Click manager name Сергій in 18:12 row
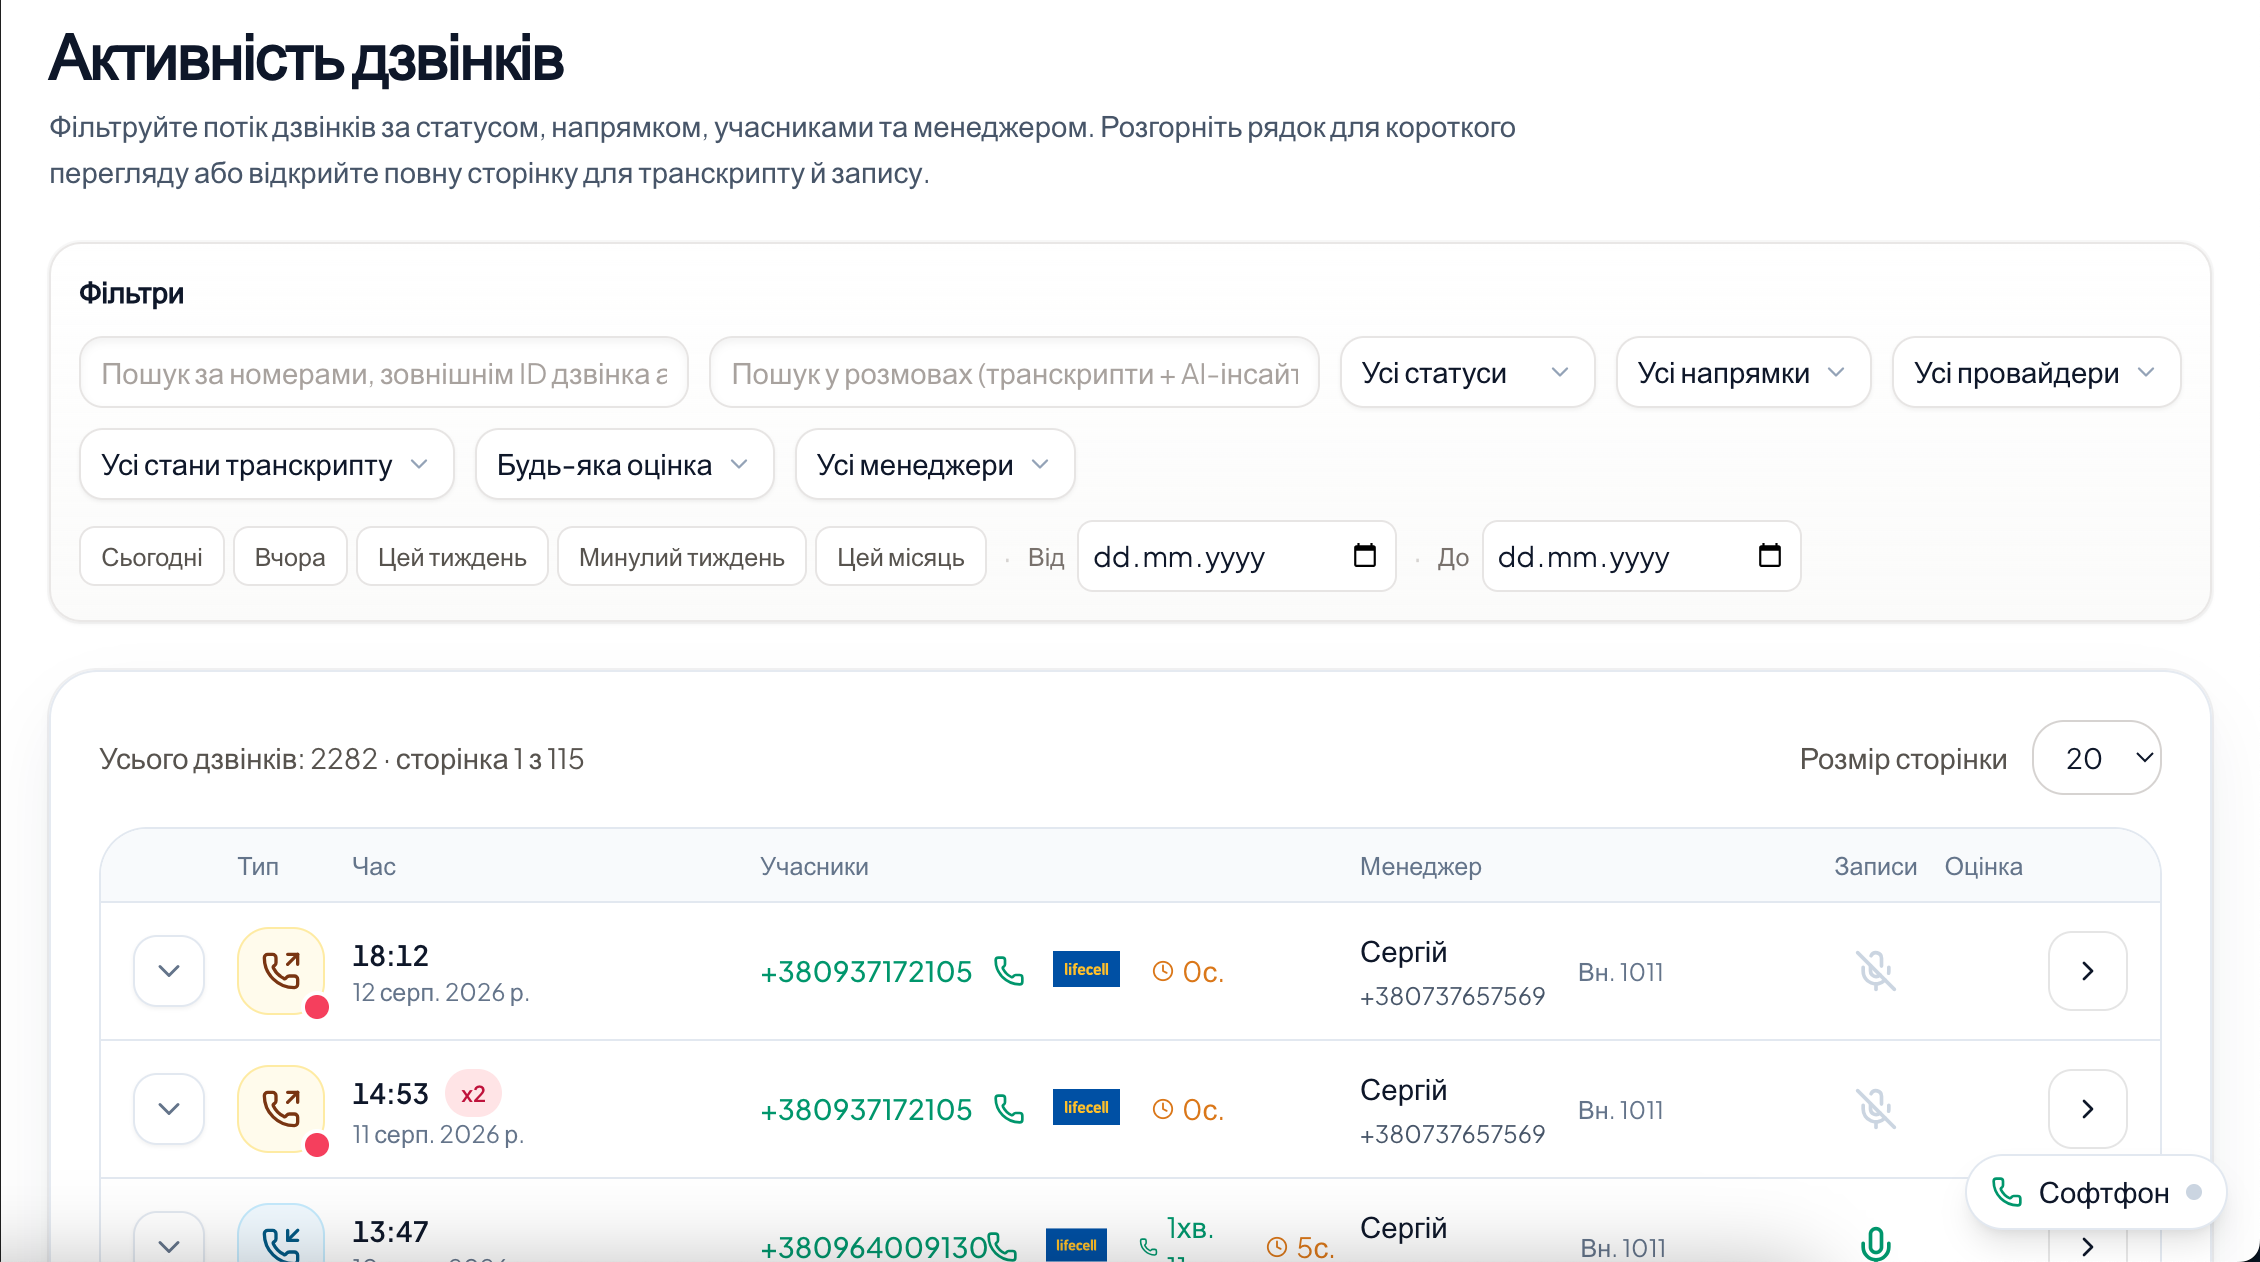The width and height of the screenshot is (2260, 1262). click(1403, 952)
